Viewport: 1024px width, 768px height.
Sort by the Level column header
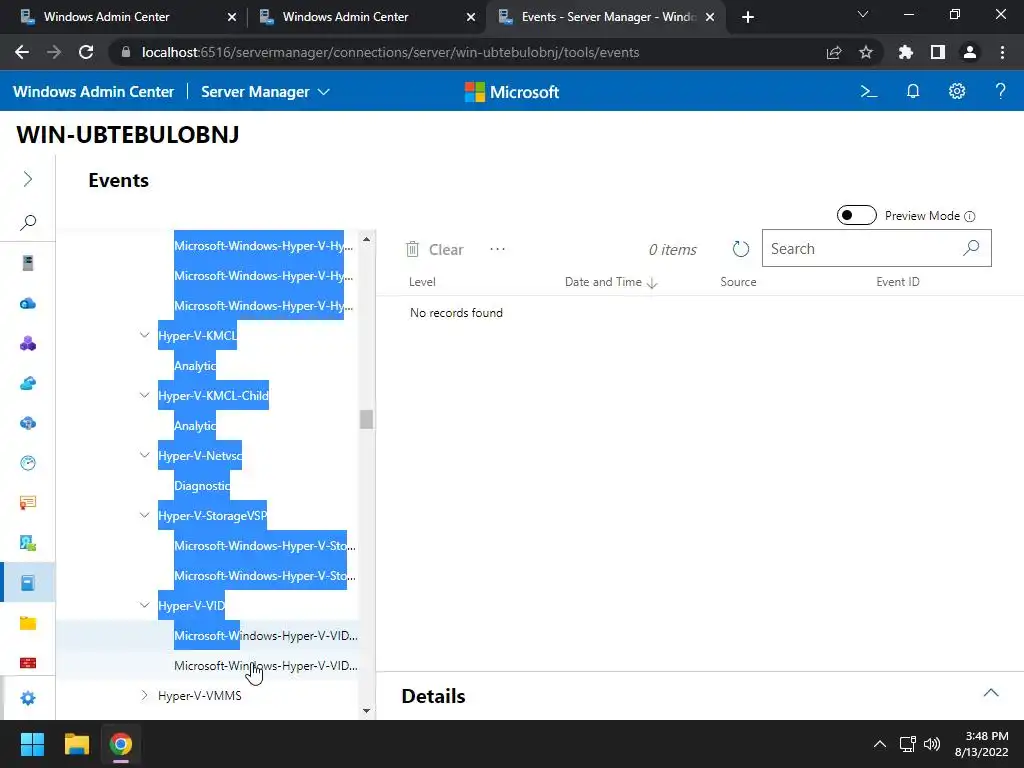(422, 282)
